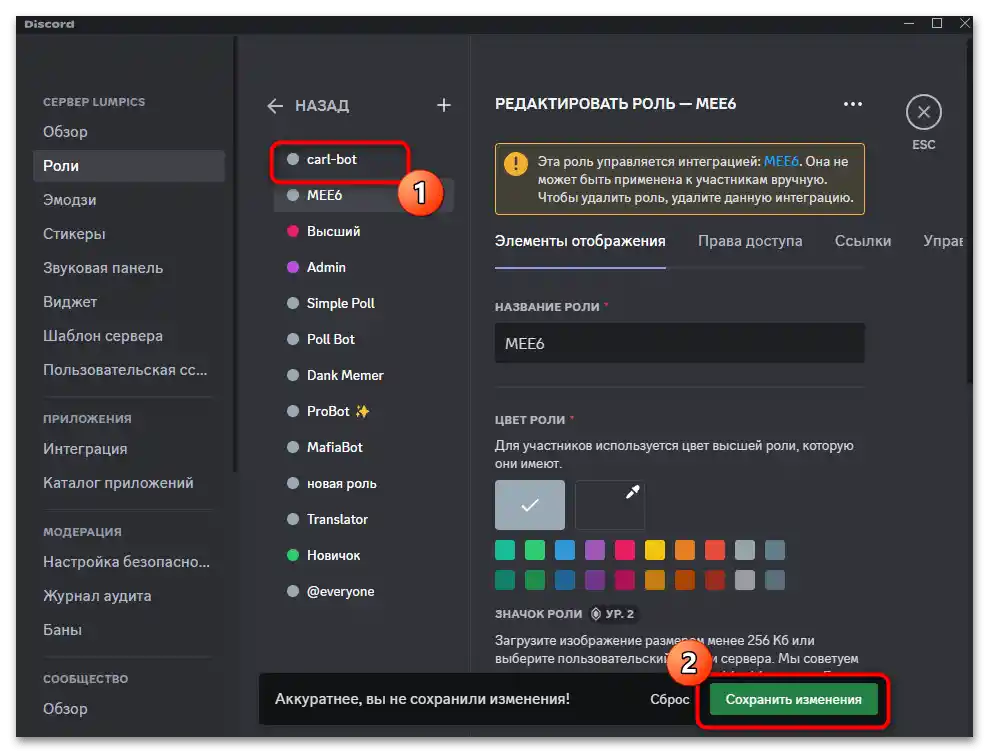
Task: Pick the yellow role color swatch
Action: pos(655,550)
